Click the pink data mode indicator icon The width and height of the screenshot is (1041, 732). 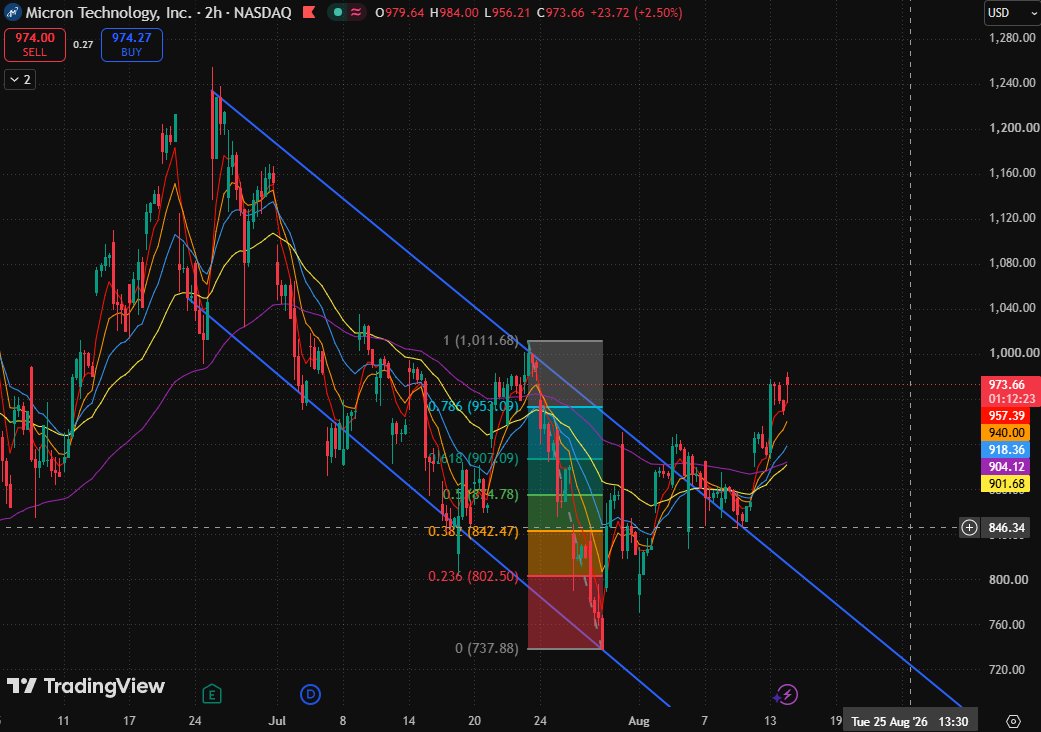[357, 12]
